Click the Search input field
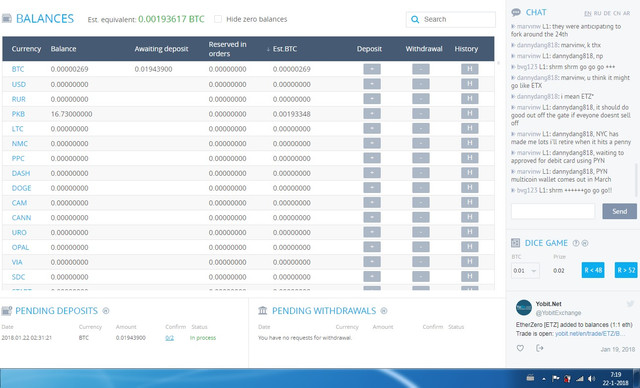Viewport: 640px width, 388px height. coord(451,19)
